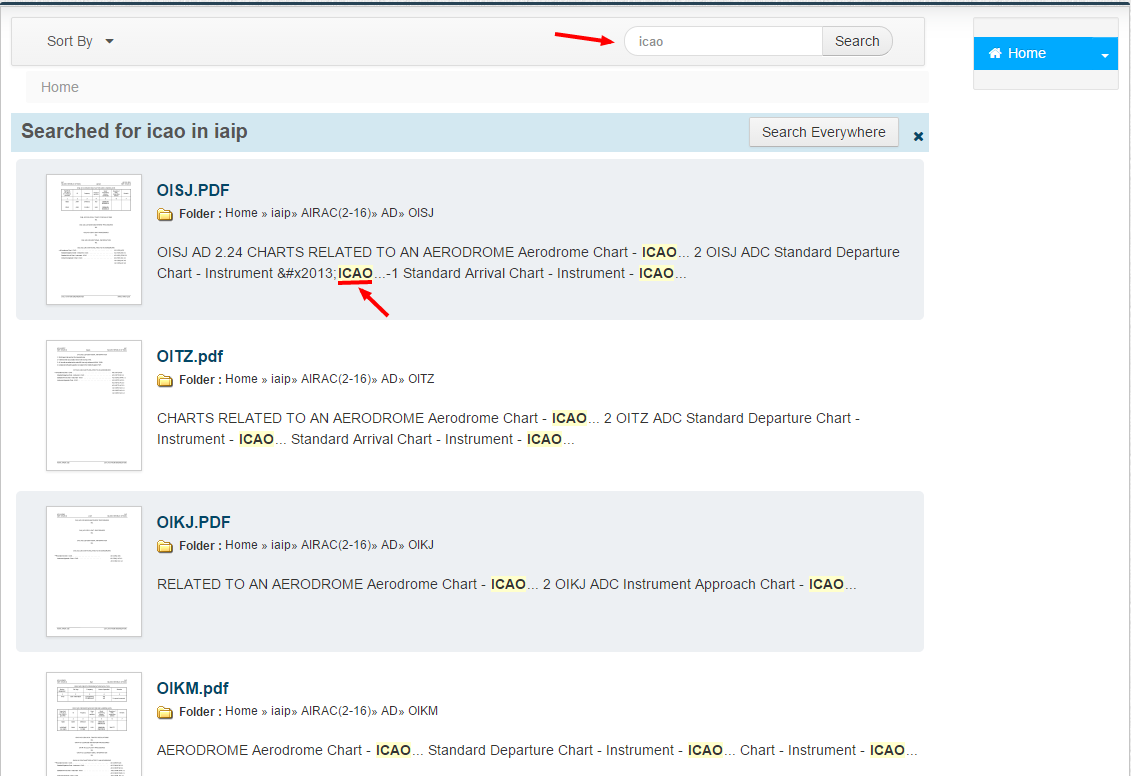Click the Search button
The image size is (1131, 776).
click(x=857, y=41)
